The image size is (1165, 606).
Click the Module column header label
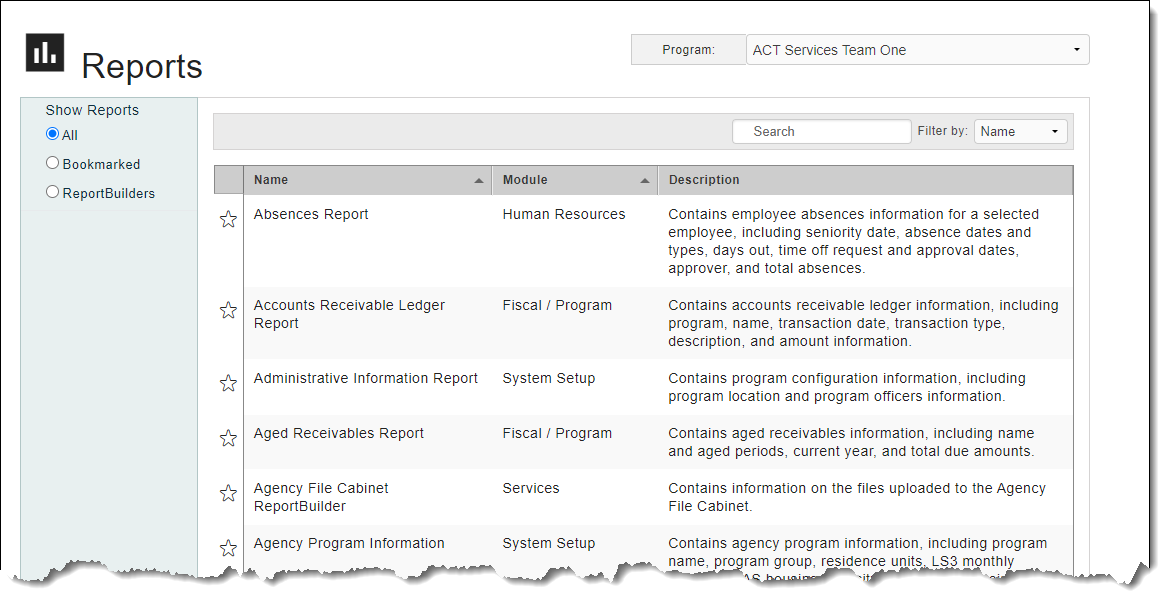525,180
